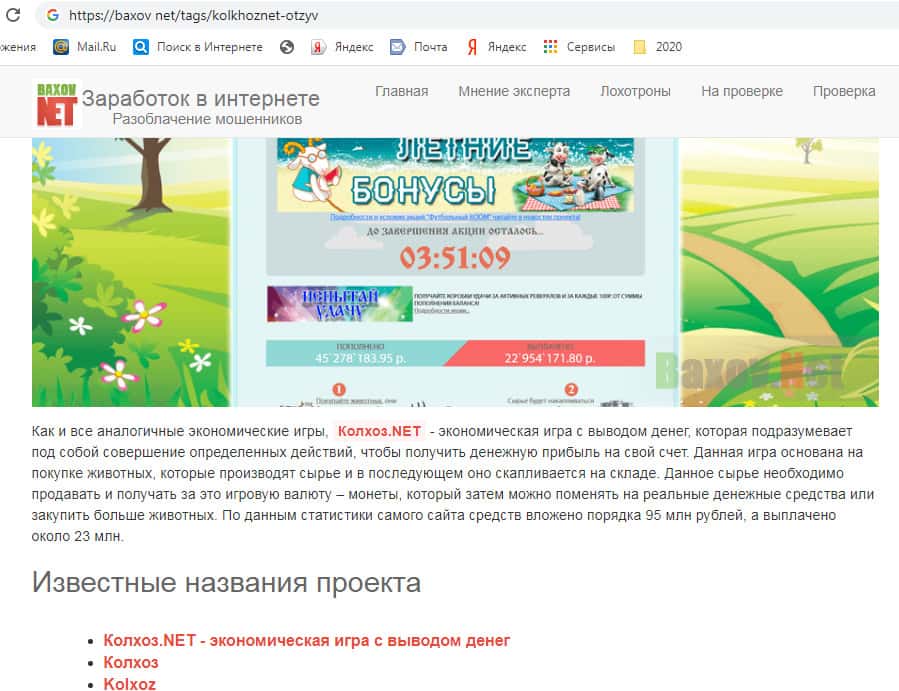
Task: Open the Колхоз.NET - экономическая игра с выводом денег link
Action: [x=307, y=641]
